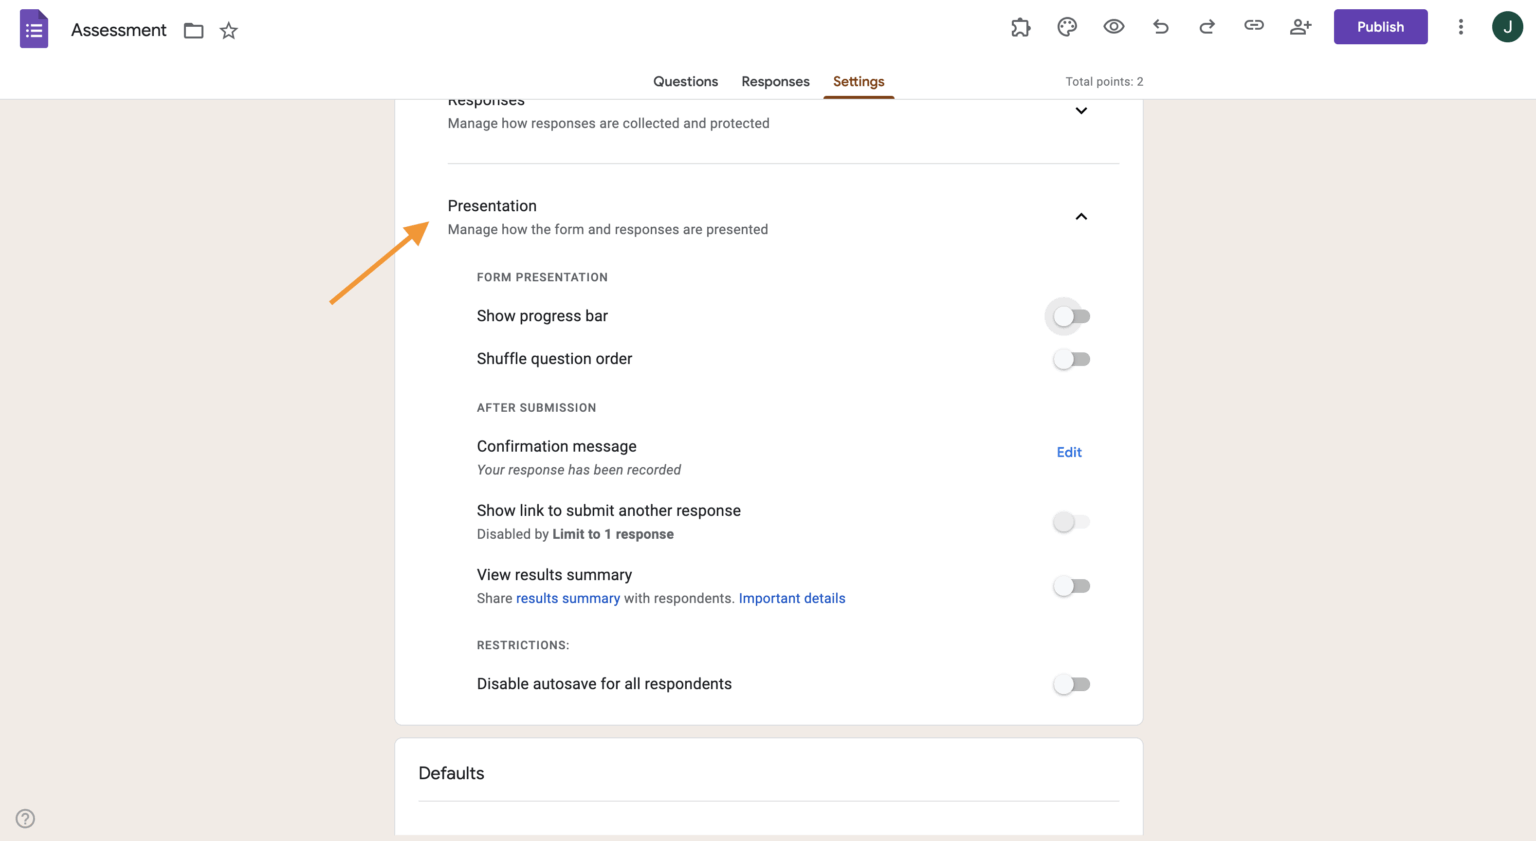Open the Responses tab

[775, 81]
